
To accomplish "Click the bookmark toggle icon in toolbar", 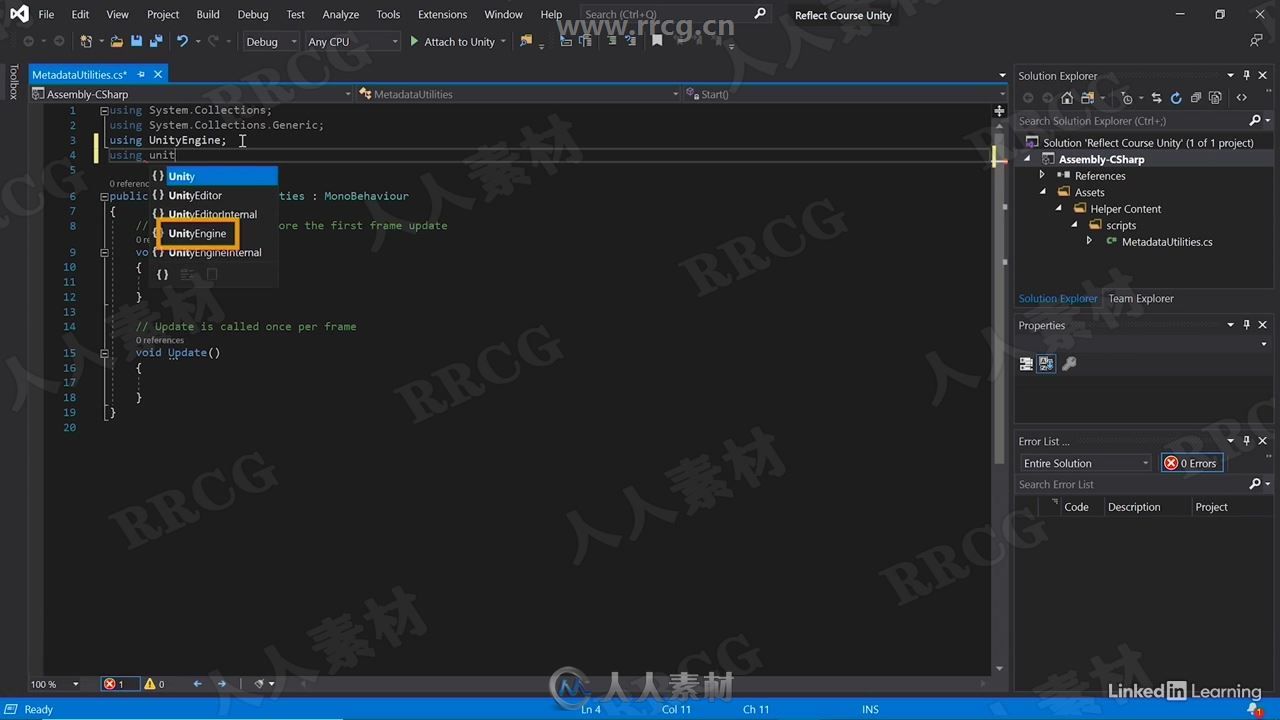I will click(x=657, y=42).
